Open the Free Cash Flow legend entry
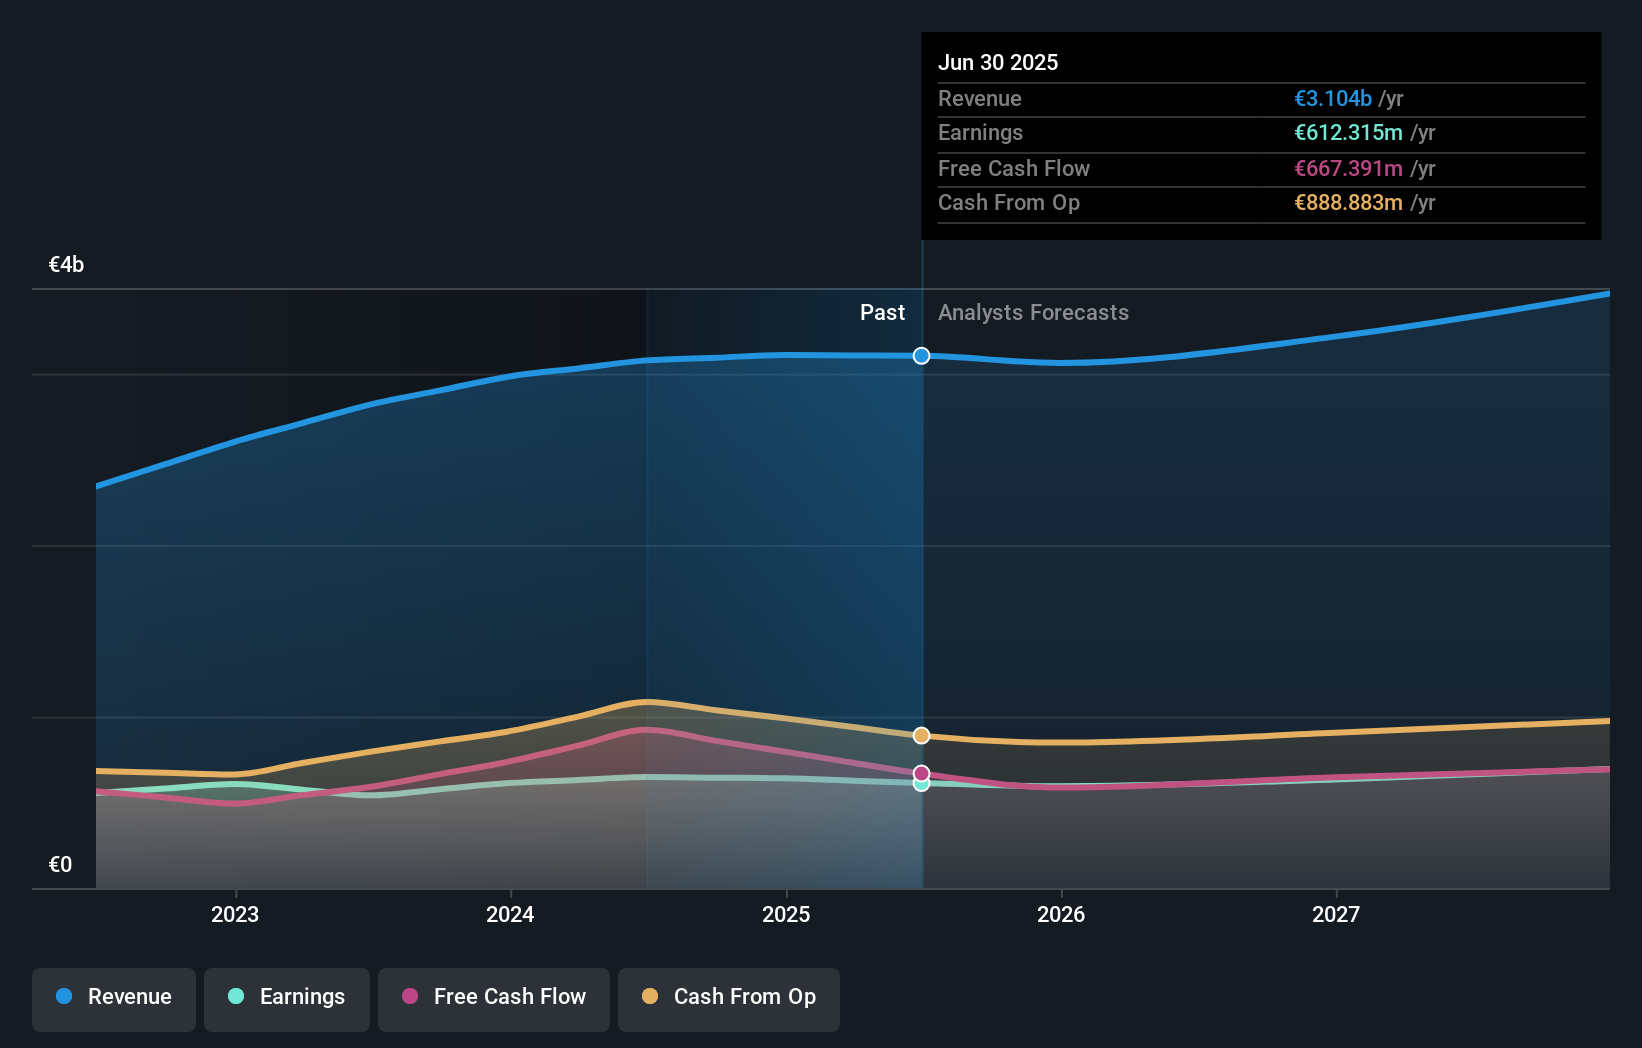Screen dimensions: 1642x1048 click(493, 997)
